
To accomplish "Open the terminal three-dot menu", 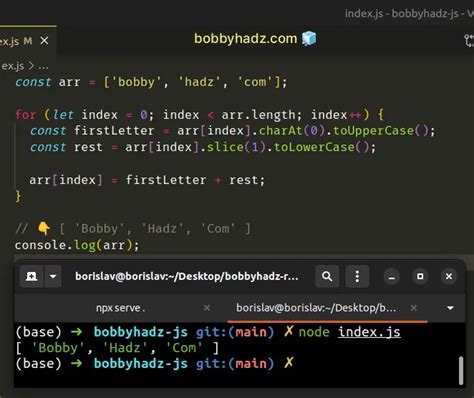I will coord(357,276).
